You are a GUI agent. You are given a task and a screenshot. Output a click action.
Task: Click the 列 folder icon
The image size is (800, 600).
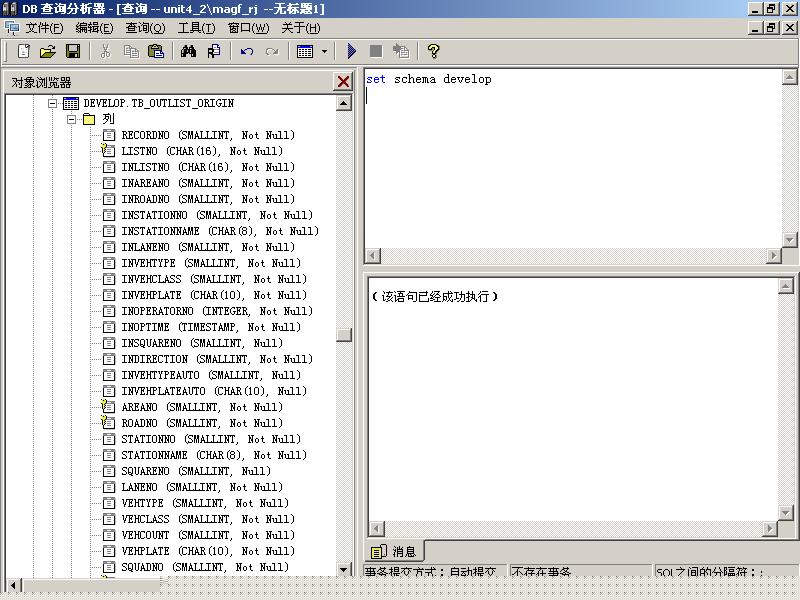pos(89,119)
